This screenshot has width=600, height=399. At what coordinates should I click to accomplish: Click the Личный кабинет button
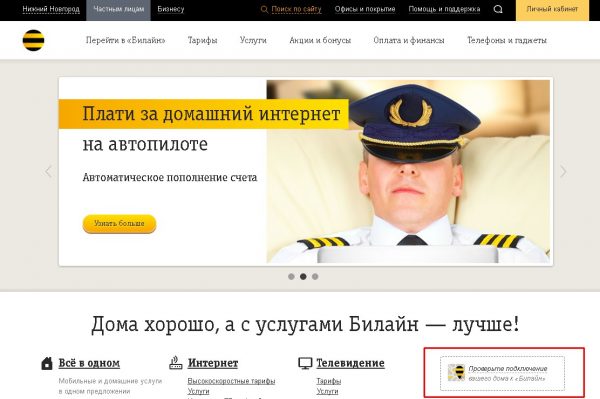pyautogui.click(x=552, y=9)
